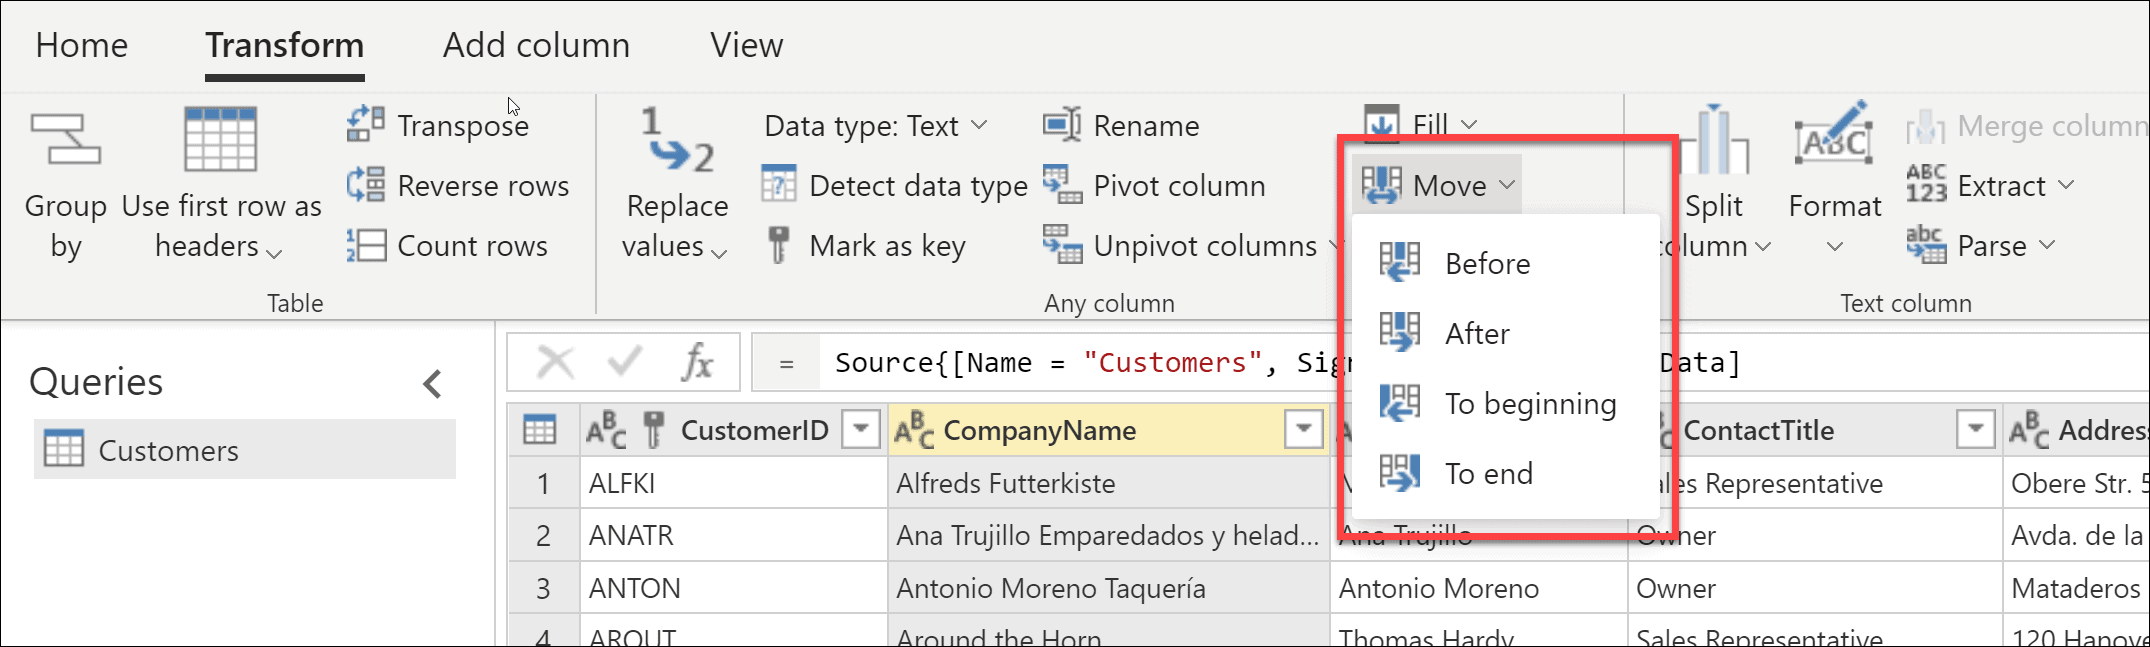This screenshot has height=647, width=2150.
Task: Click the Pivot column label
Action: [1179, 185]
